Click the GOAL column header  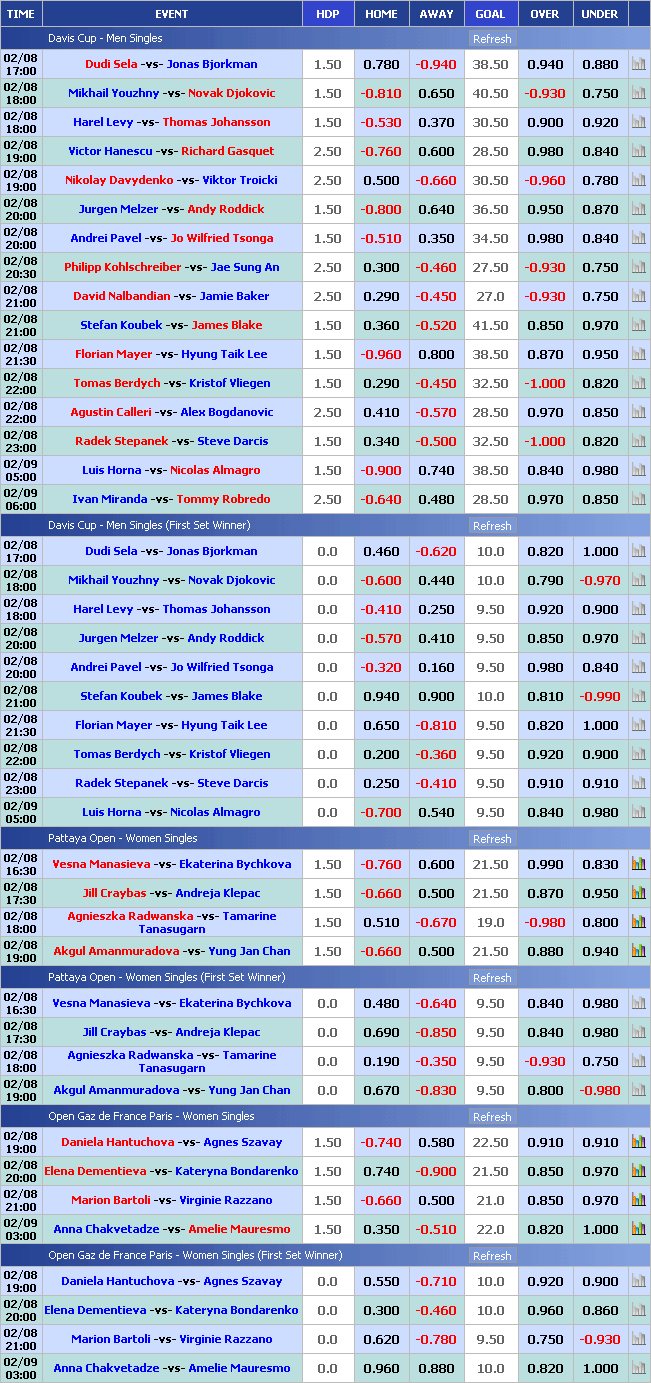coord(490,14)
